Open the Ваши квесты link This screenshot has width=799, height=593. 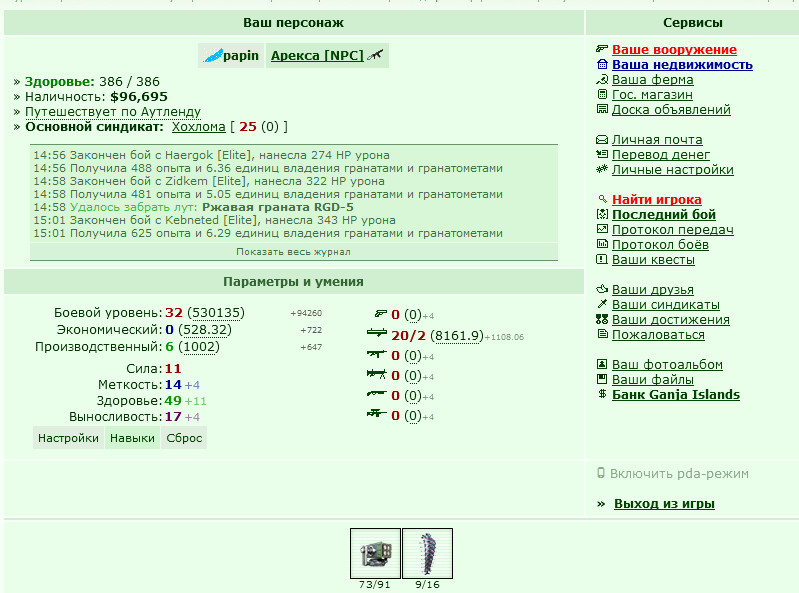point(653,259)
